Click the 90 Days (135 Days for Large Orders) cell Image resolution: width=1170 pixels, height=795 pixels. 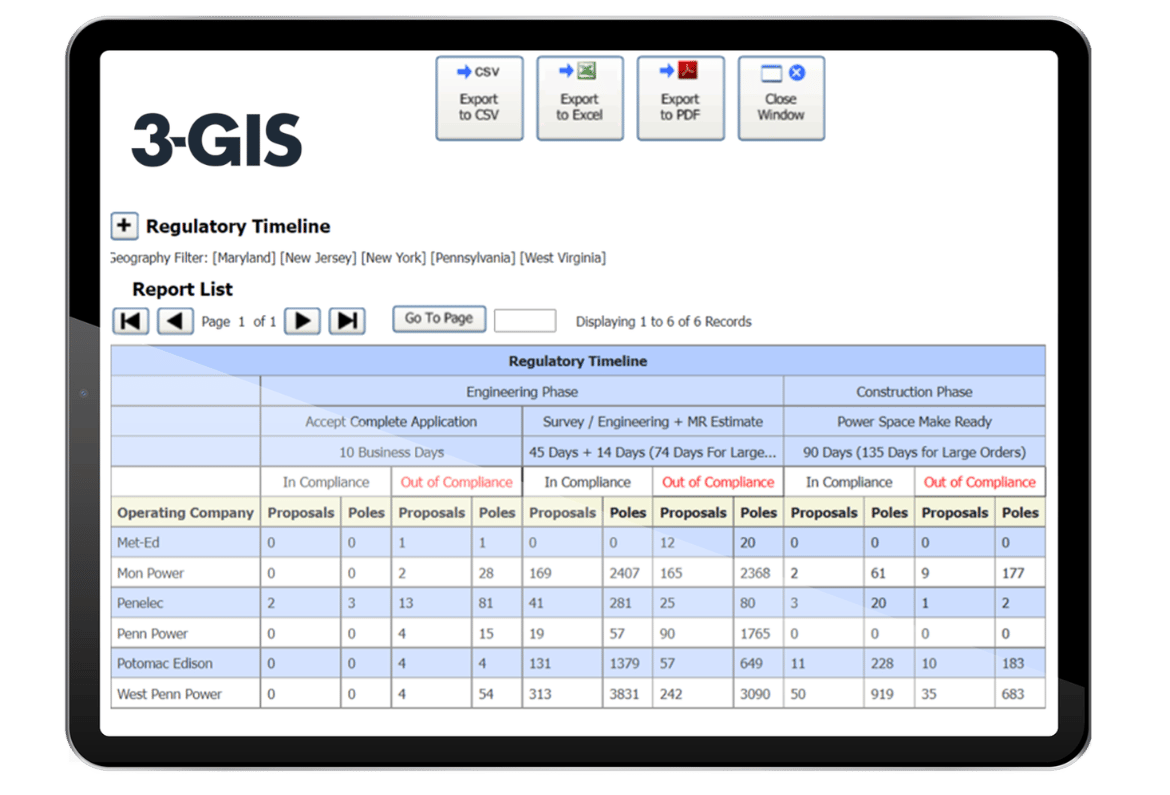click(914, 452)
